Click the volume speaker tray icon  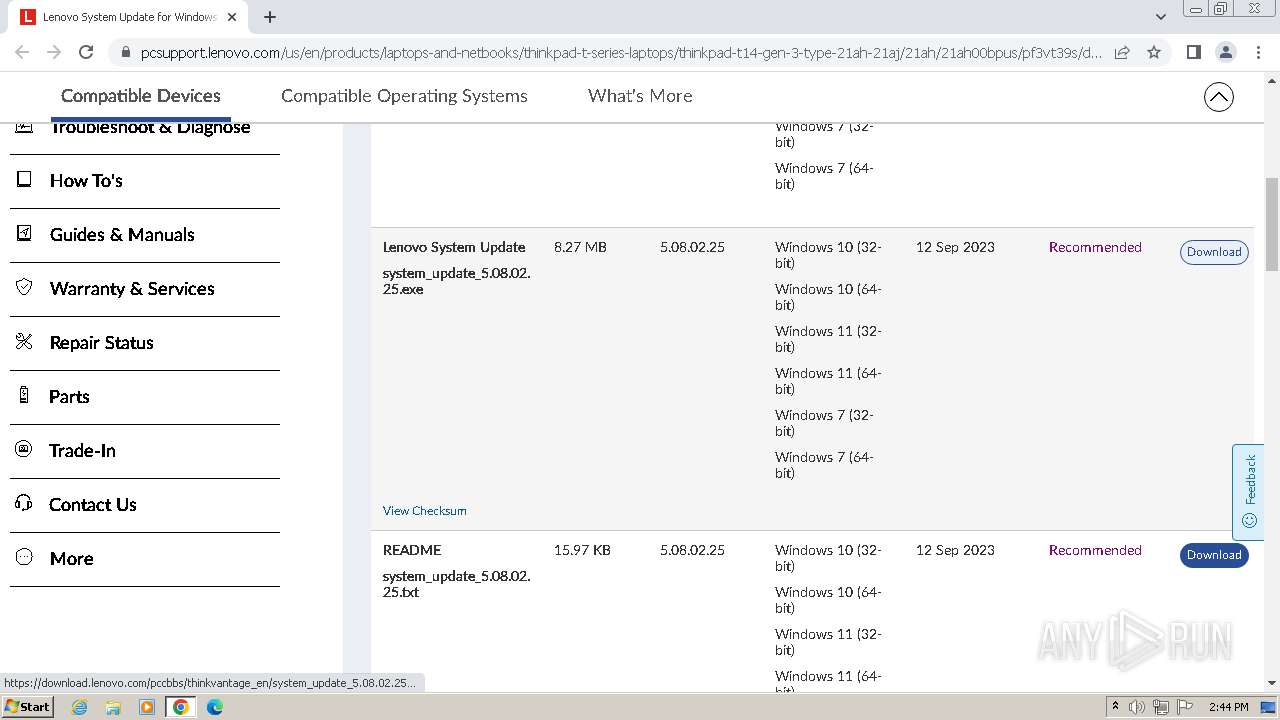coord(1137,707)
